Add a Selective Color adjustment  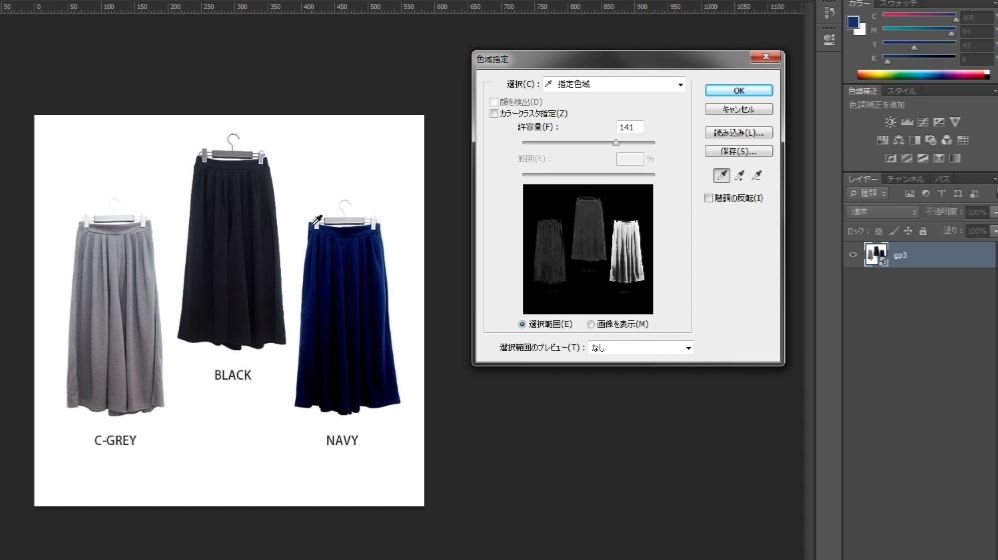(939, 158)
